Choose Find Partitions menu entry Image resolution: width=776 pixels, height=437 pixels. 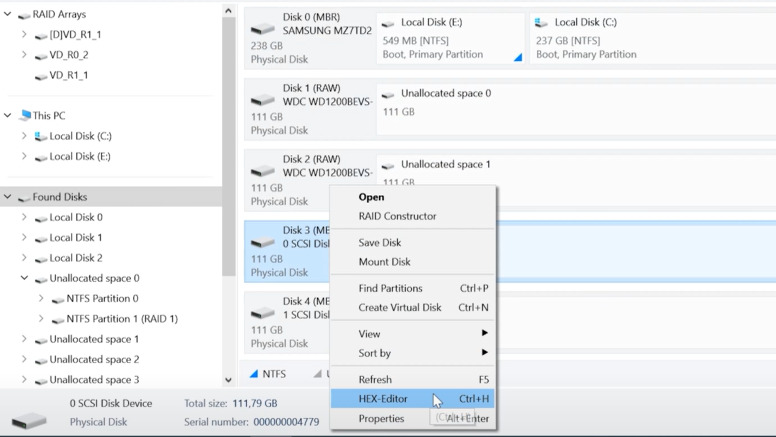pos(412,288)
